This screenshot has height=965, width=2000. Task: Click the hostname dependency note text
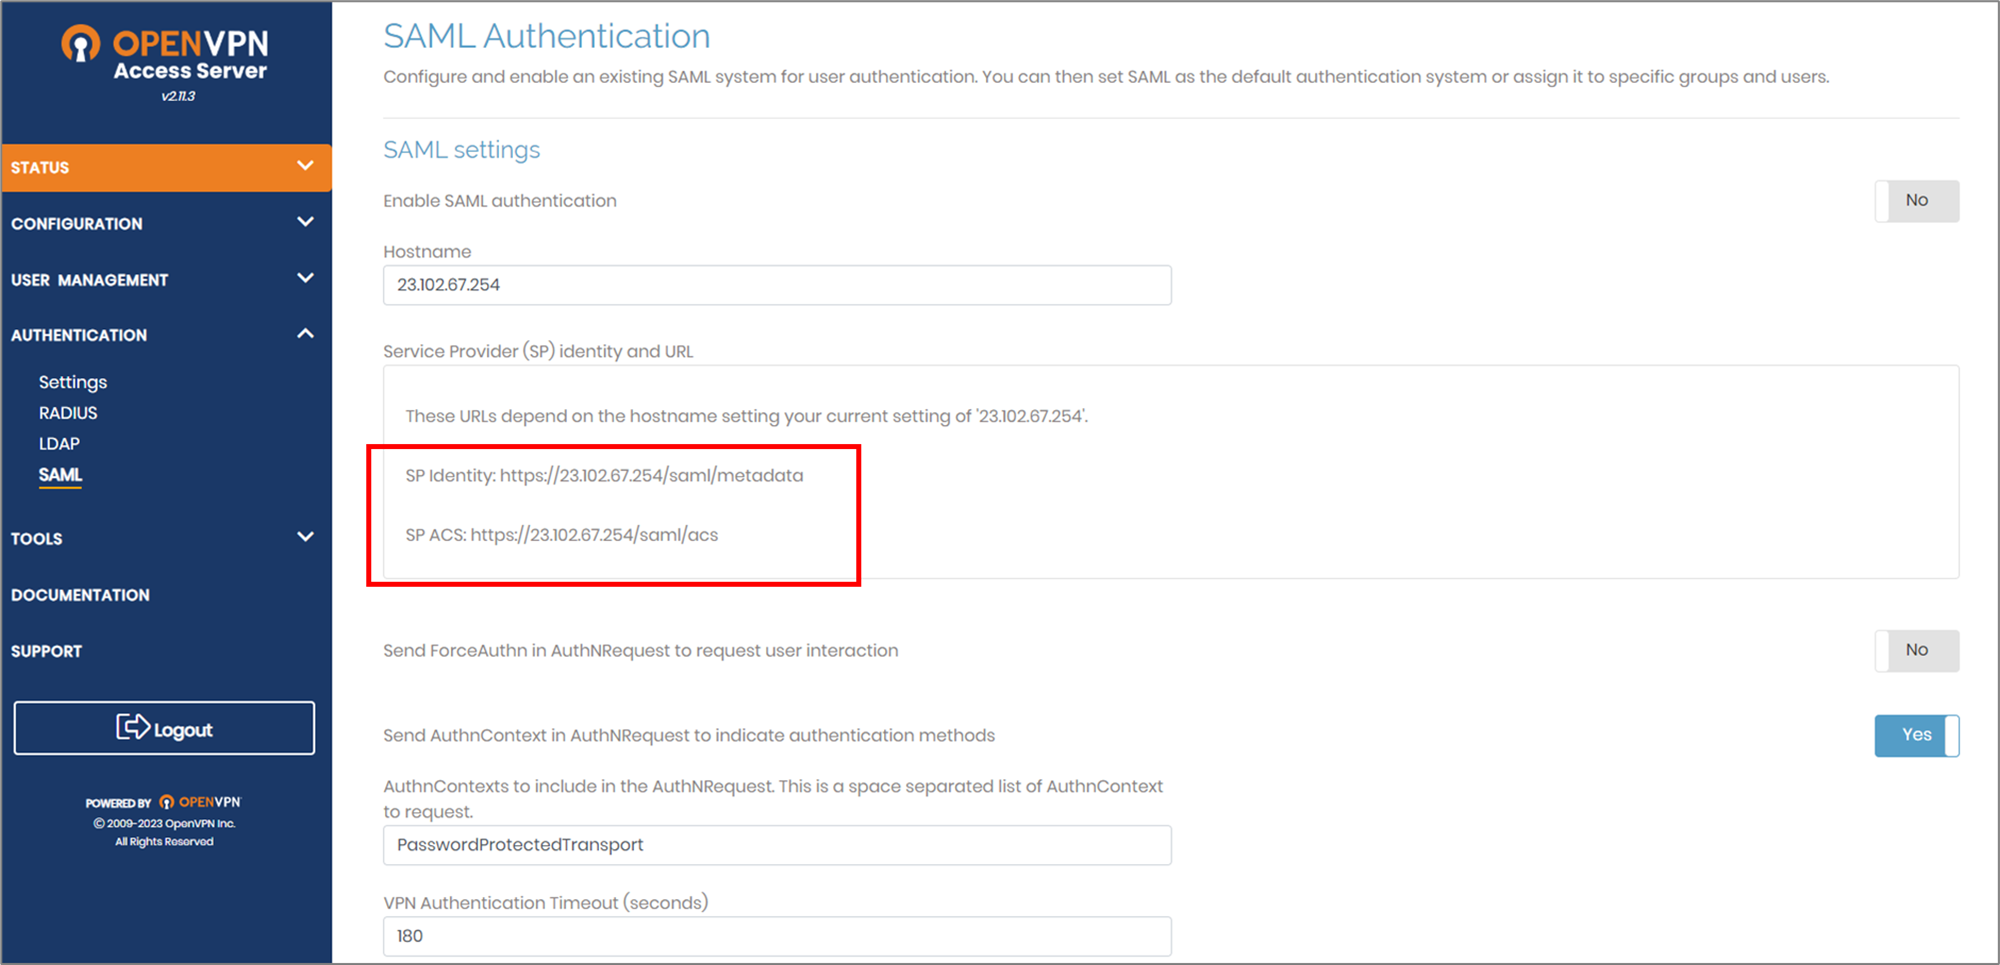click(x=747, y=416)
